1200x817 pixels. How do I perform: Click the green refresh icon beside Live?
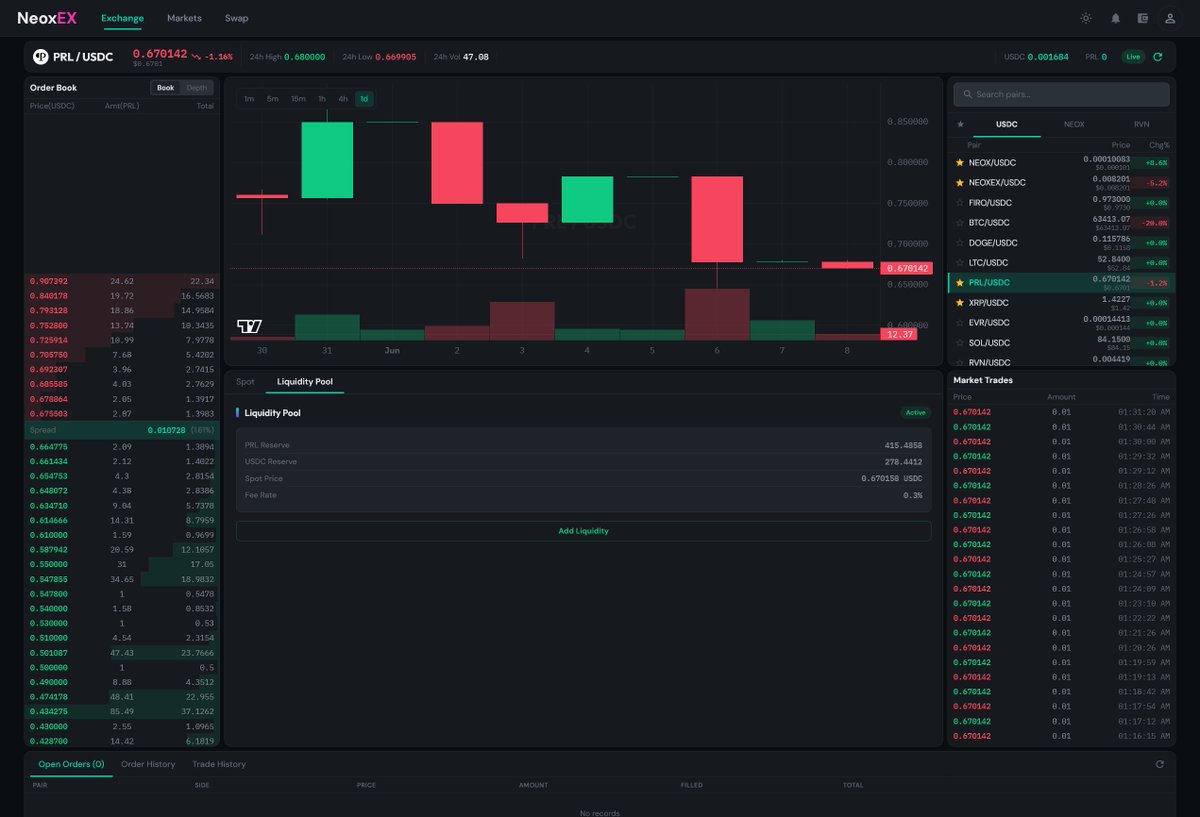[x=1158, y=57]
